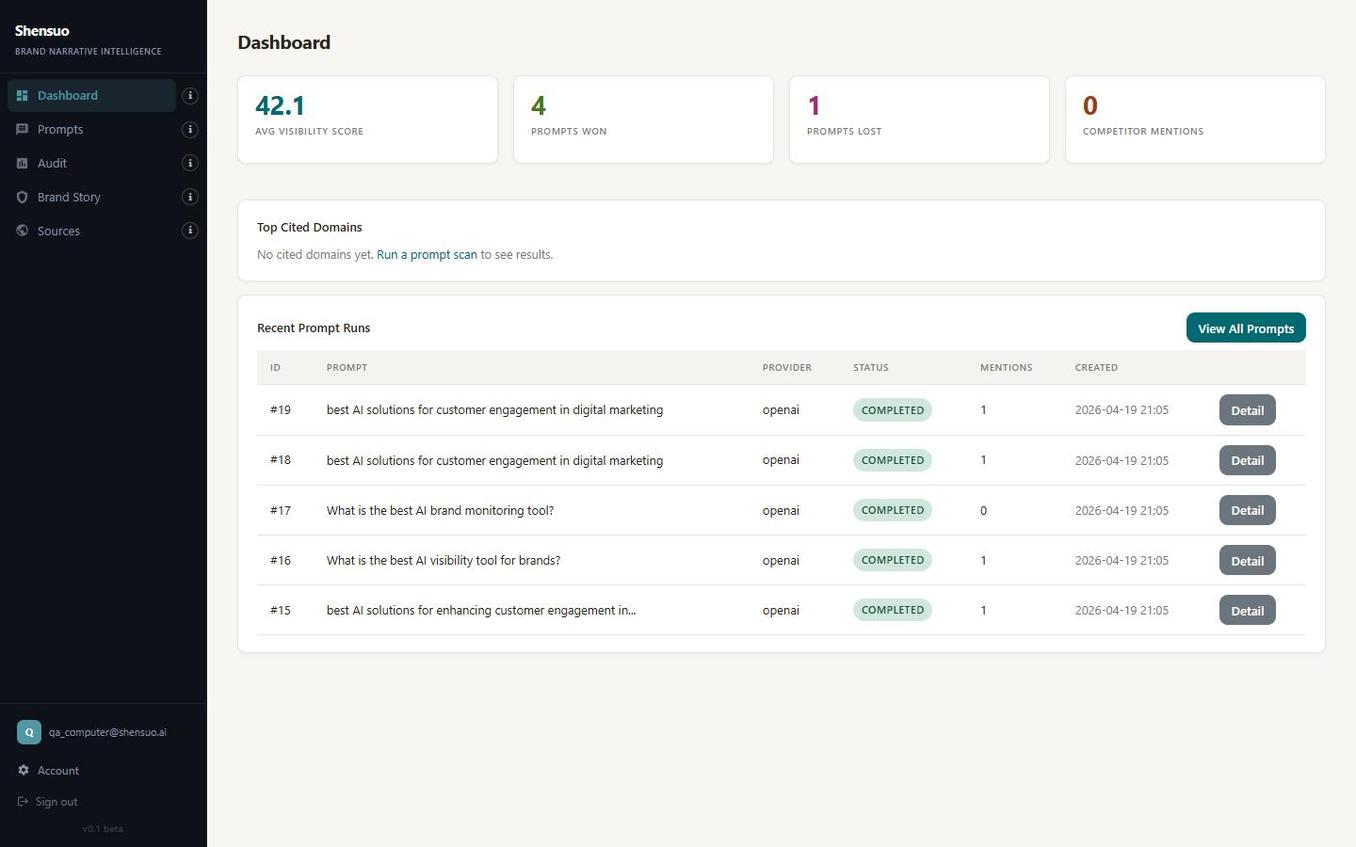Select the Dashboard icon in the sidebar
1356x847 pixels.
[x=23, y=95]
